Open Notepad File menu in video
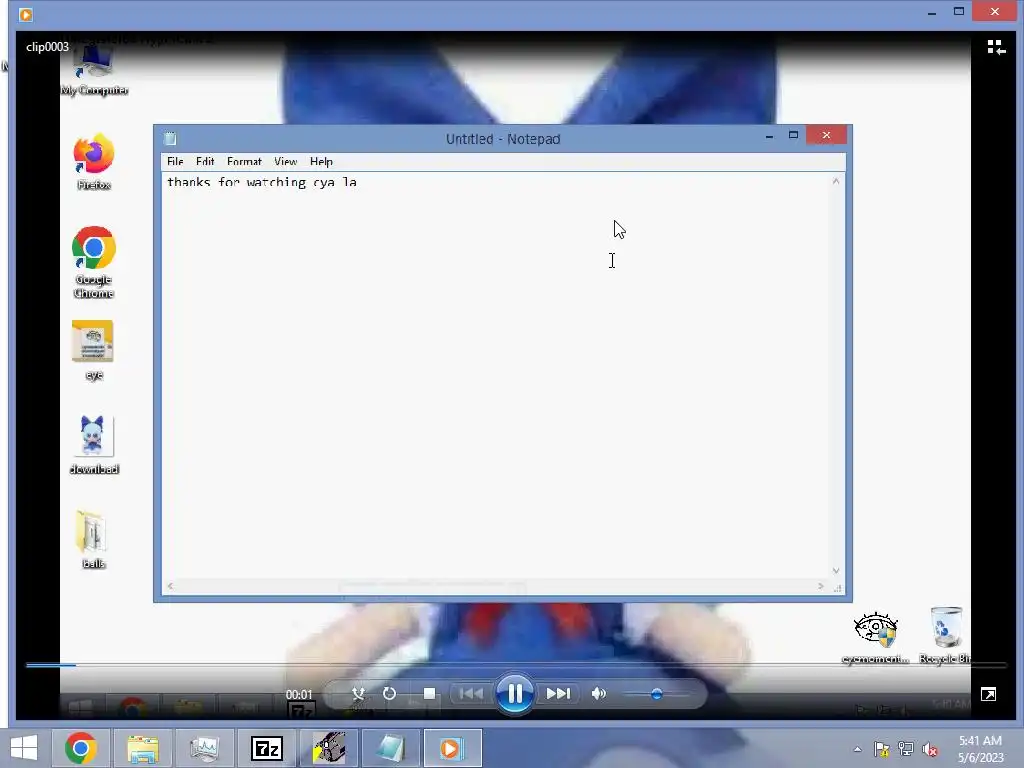Screen dimensions: 1024x768 (x=175, y=161)
